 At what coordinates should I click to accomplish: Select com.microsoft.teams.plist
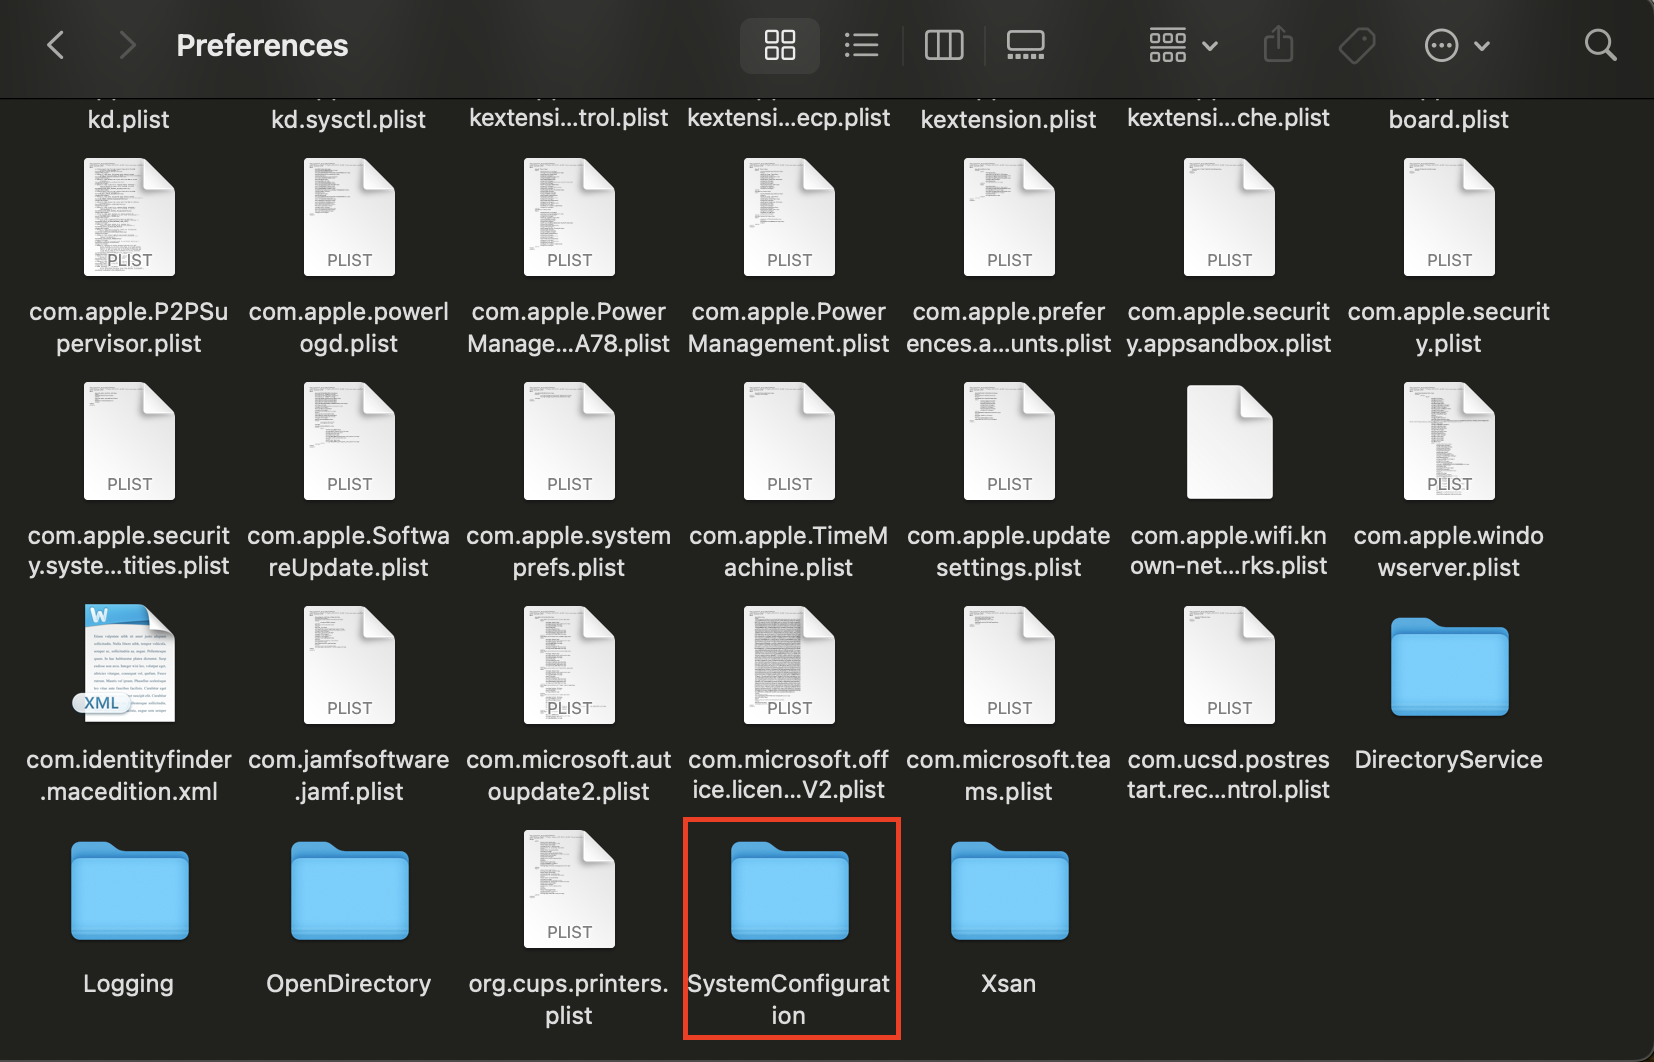click(1008, 663)
